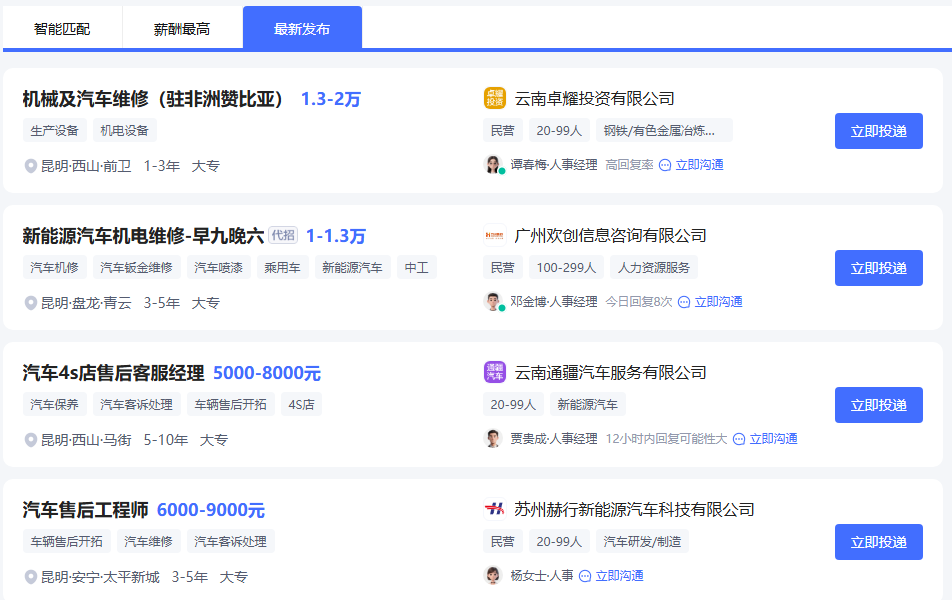This screenshot has height=600, width=952.
Task: Click 苏州赫行新能源汽车 company logo icon
Action: point(494,509)
